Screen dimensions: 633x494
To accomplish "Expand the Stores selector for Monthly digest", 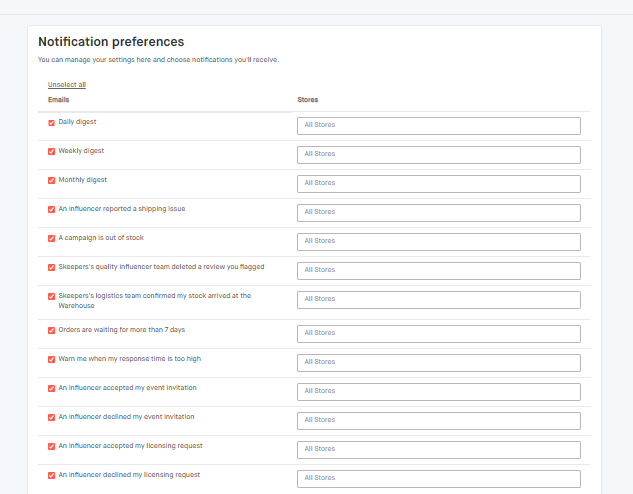I will pyautogui.click(x=438, y=184).
